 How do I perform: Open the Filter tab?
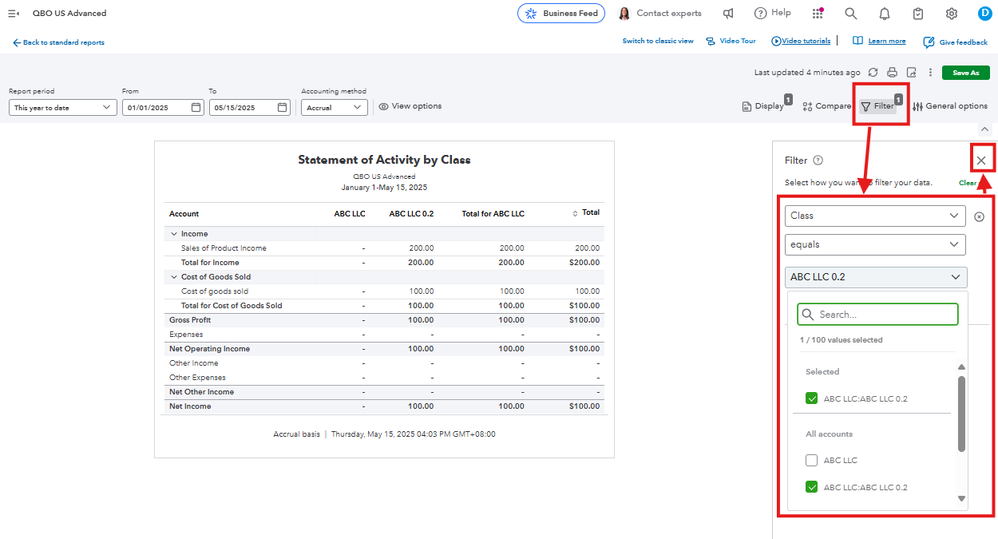coord(877,106)
